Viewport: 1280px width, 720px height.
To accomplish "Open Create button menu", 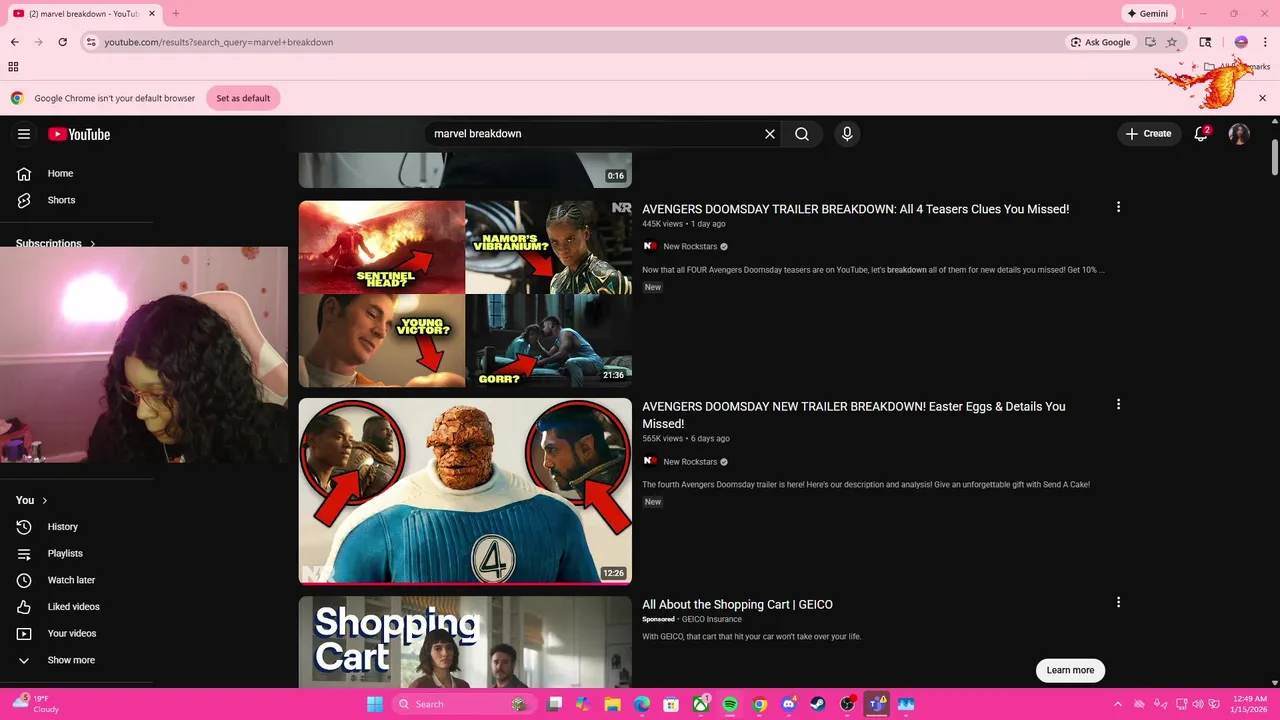I will pos(1148,133).
